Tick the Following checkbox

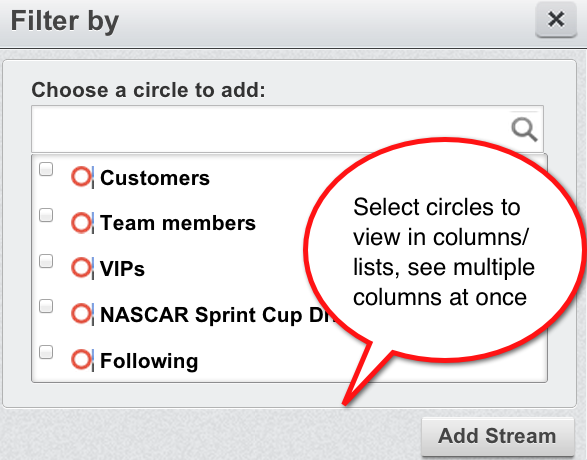point(46,352)
